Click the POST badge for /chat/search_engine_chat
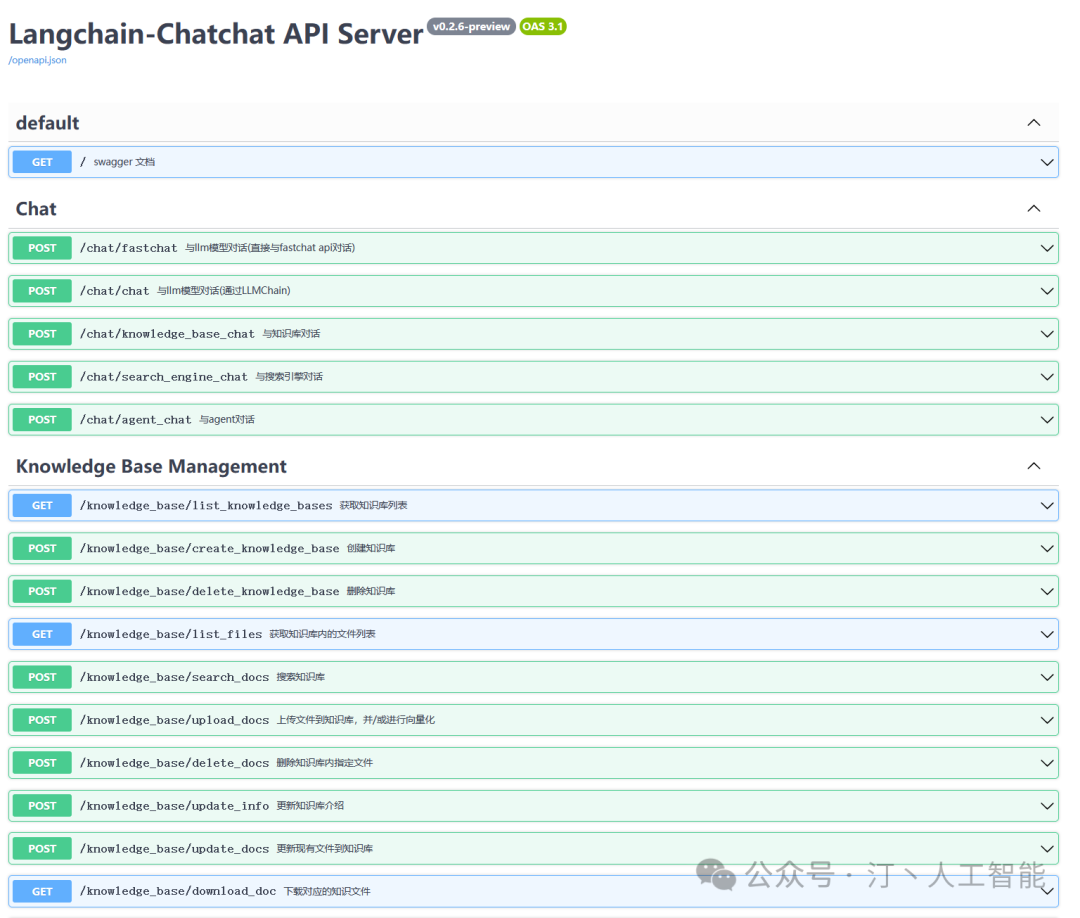The image size is (1080, 918). point(42,377)
